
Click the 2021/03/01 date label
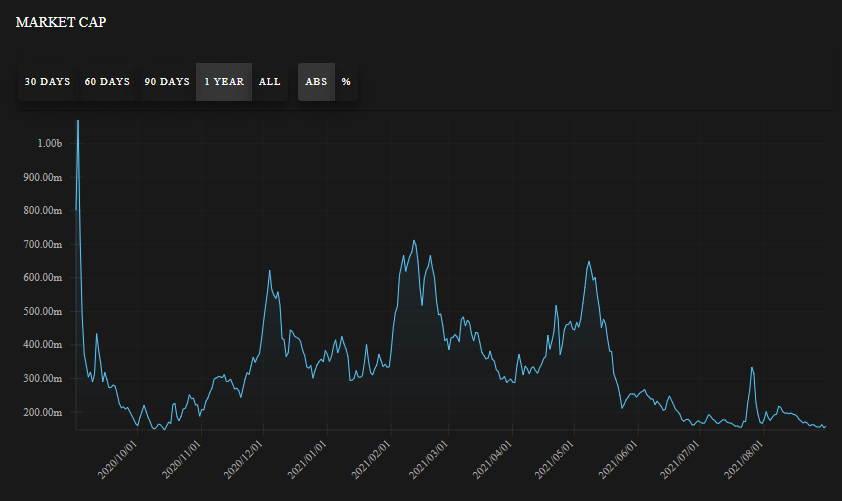point(429,460)
